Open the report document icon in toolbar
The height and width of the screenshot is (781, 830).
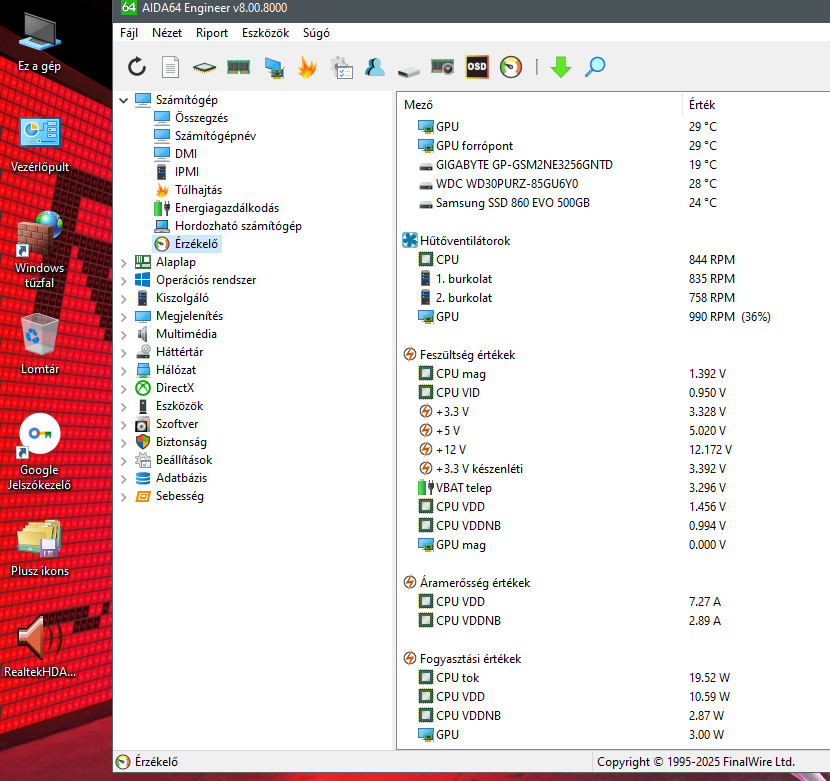pyautogui.click(x=171, y=67)
